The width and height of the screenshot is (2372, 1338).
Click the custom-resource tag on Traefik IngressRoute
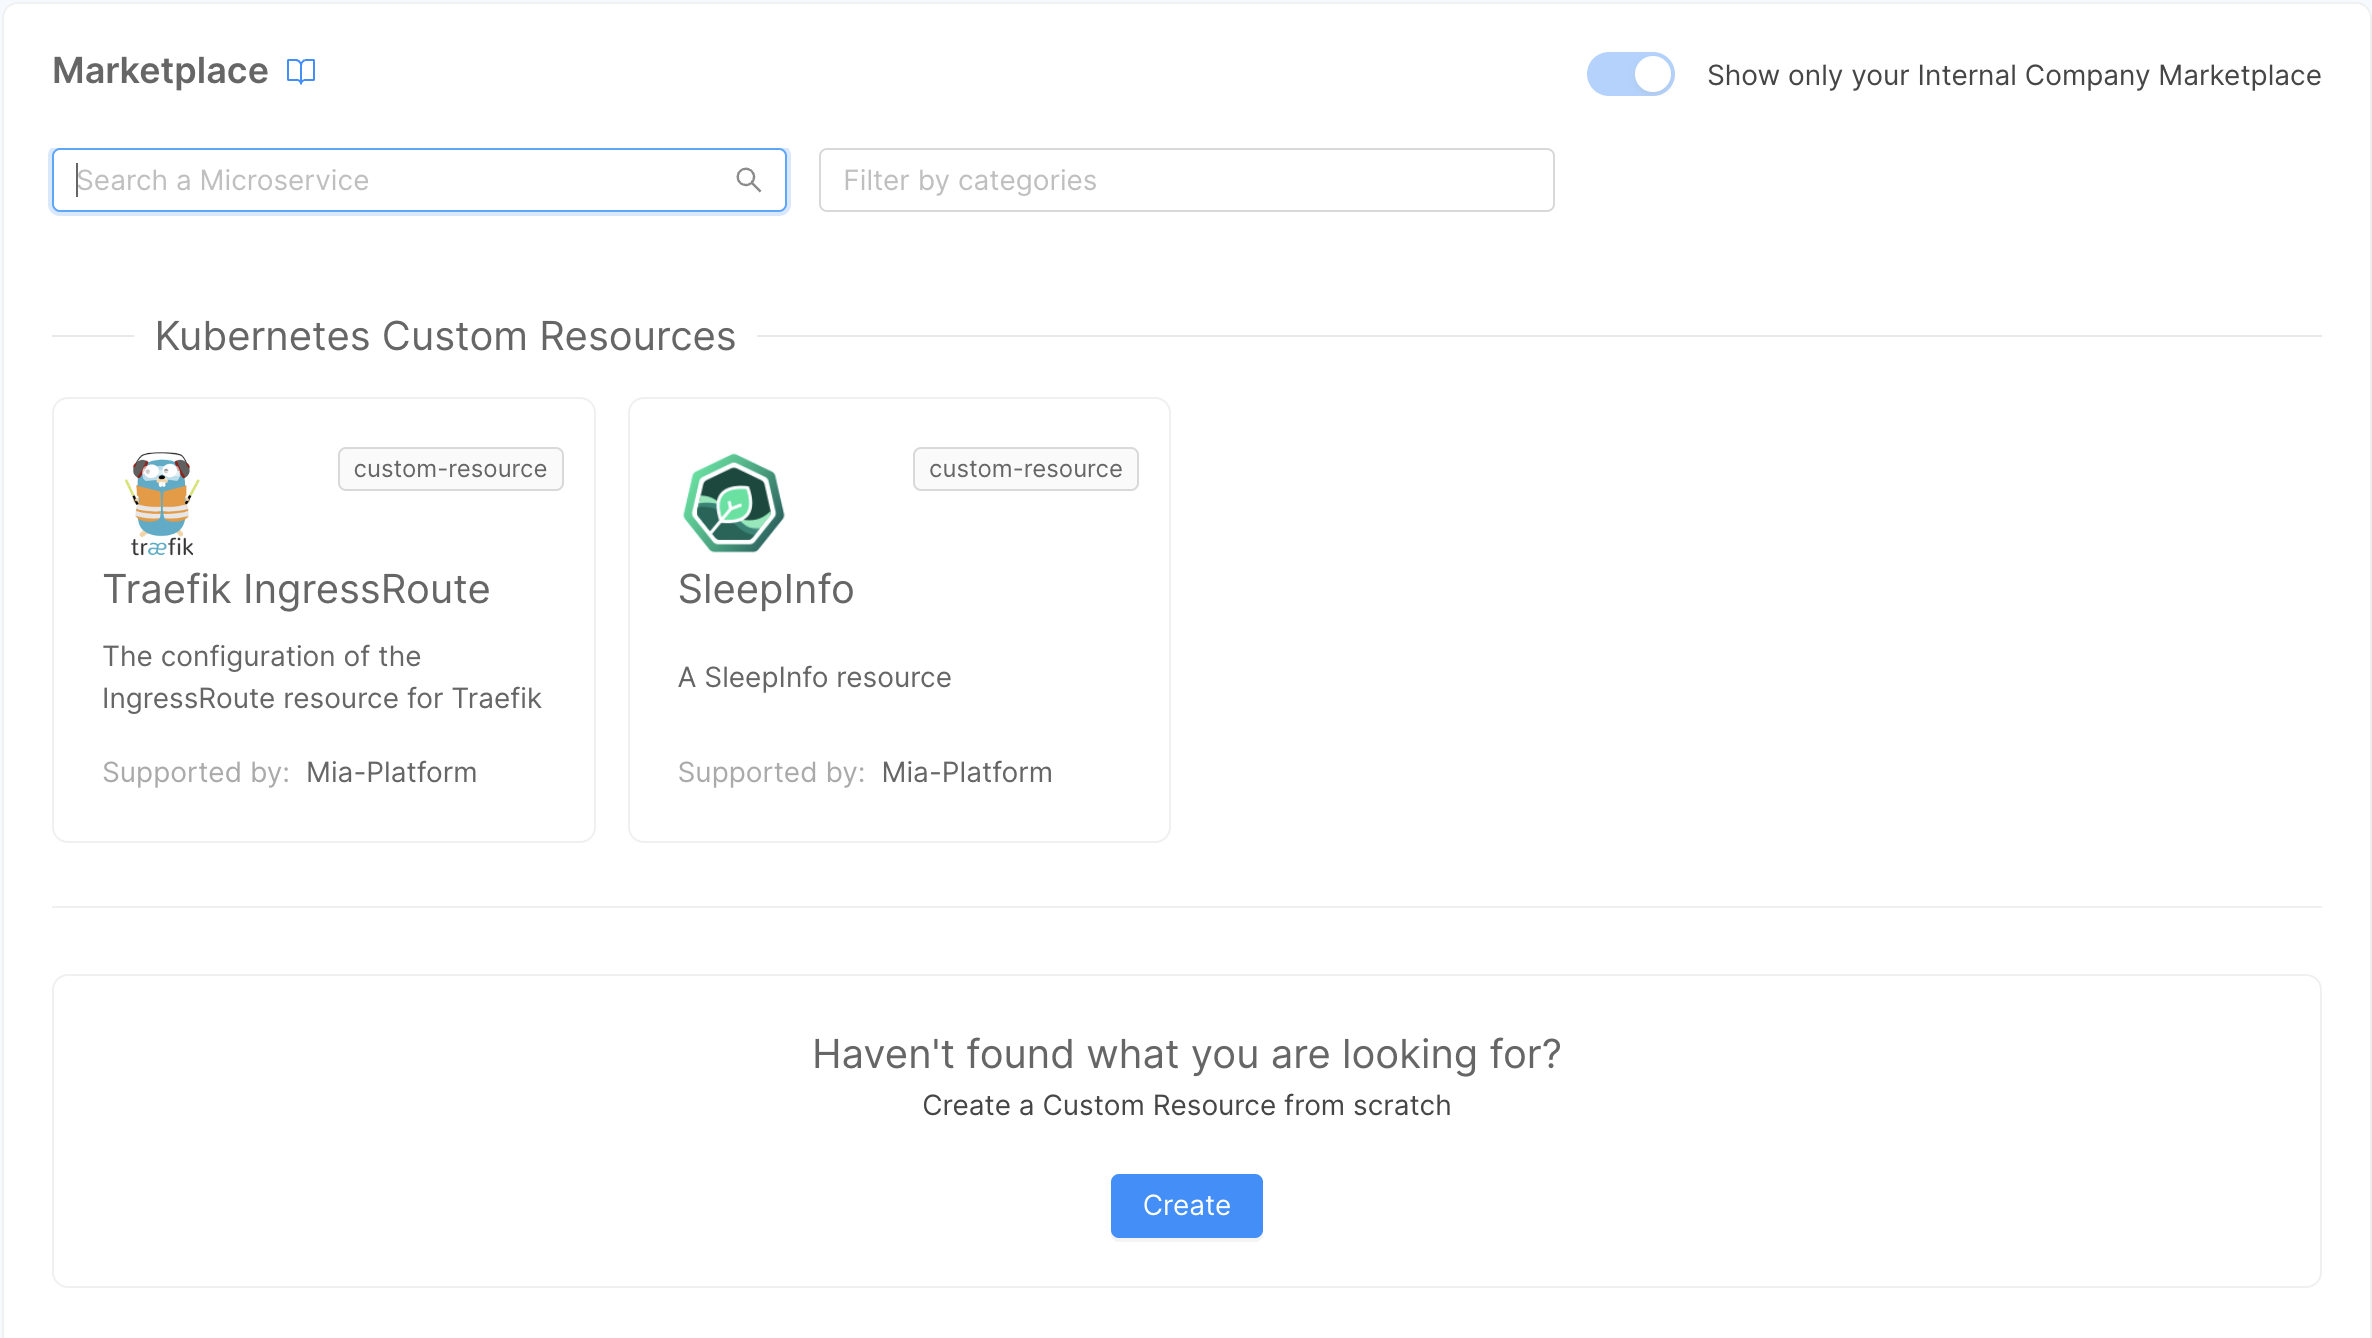450,468
